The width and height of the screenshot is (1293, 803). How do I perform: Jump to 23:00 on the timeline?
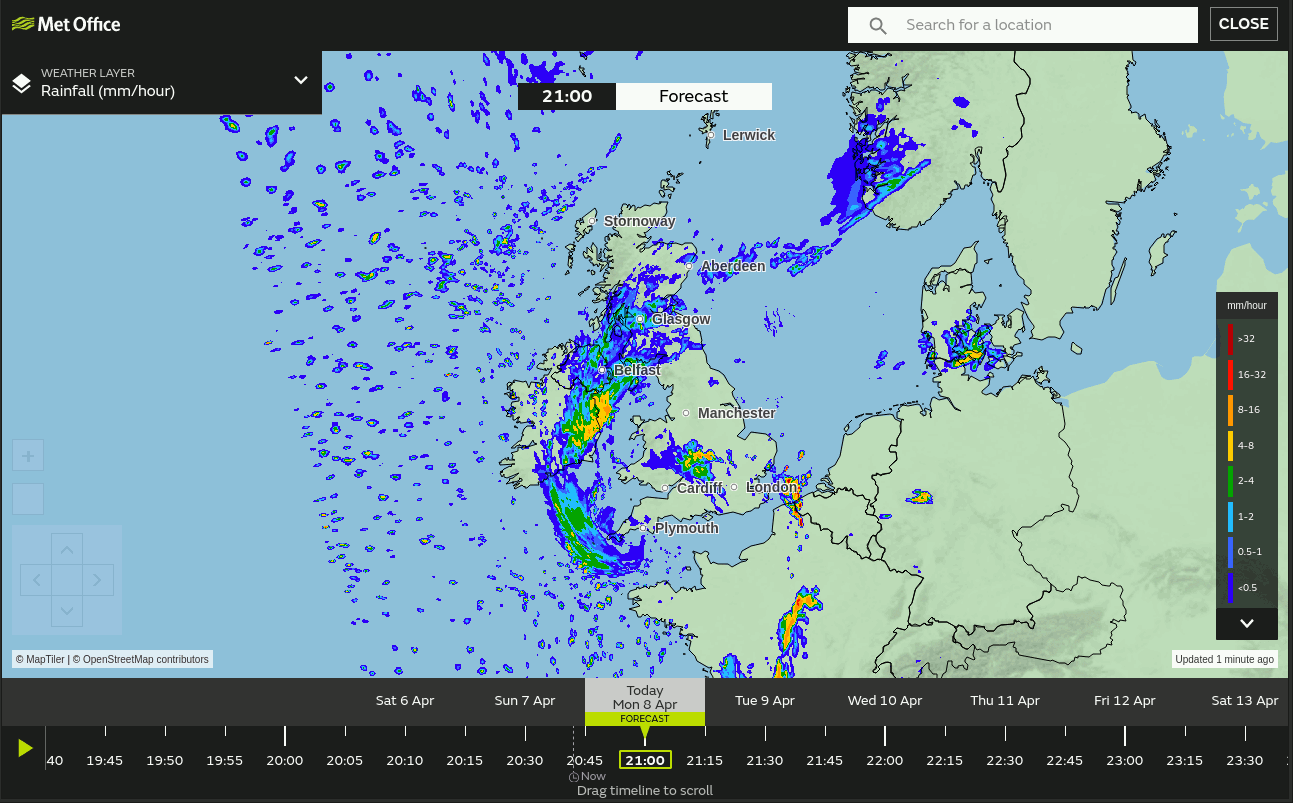pyautogui.click(x=1125, y=760)
